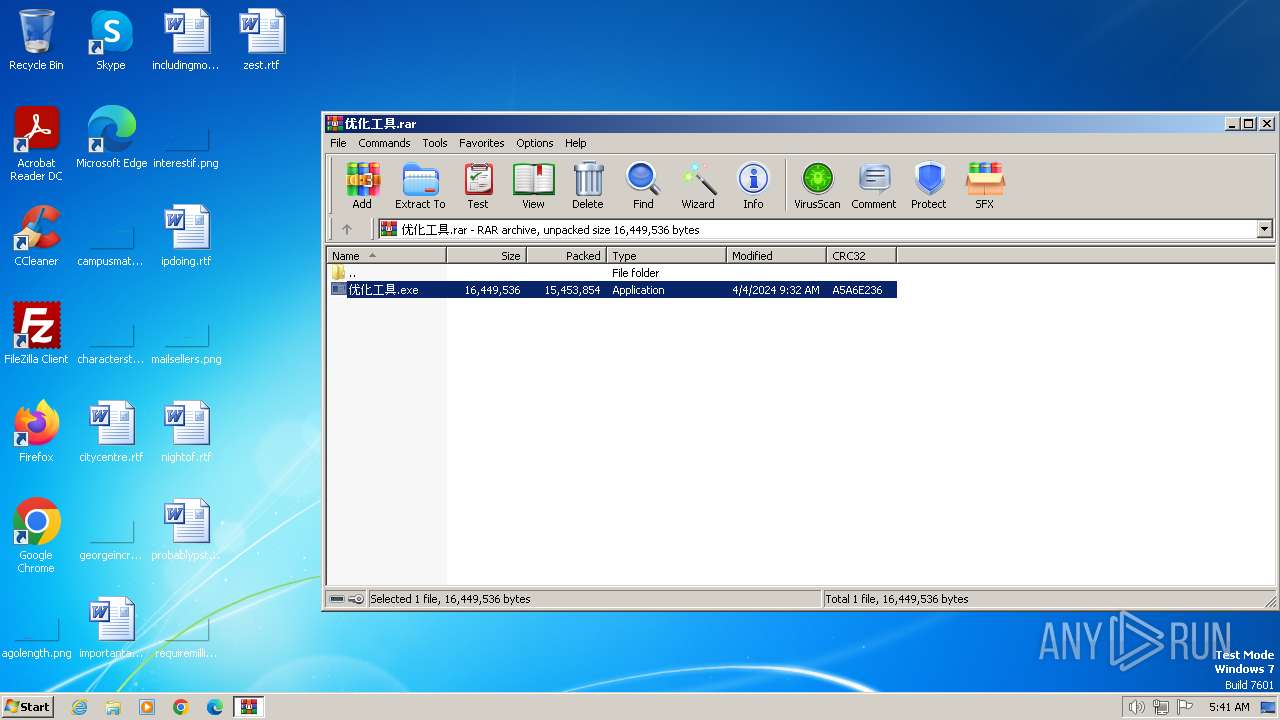The width and height of the screenshot is (1280, 720).
Task: Click the Protect shield icon
Action: (x=929, y=186)
